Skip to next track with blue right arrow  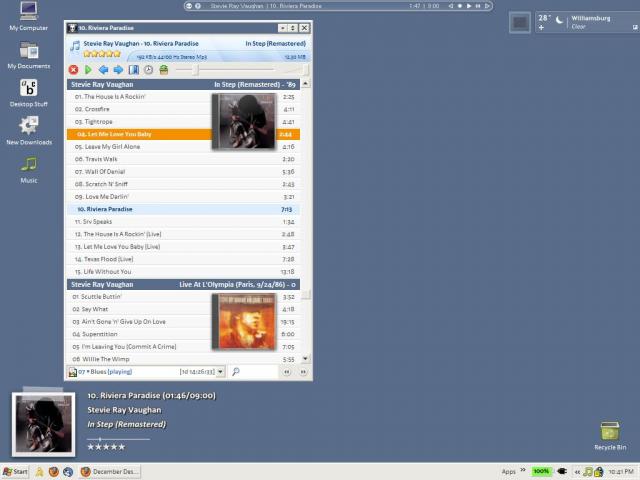118,70
